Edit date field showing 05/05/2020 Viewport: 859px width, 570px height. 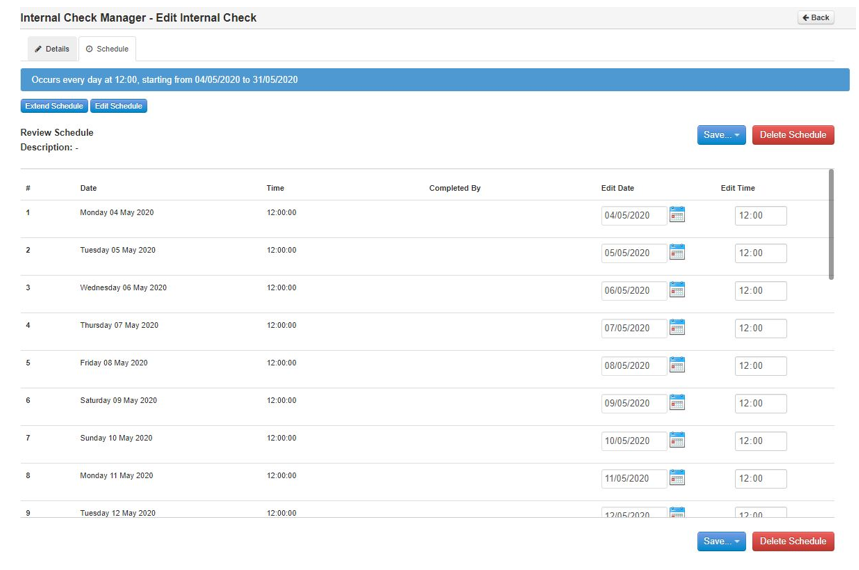[634, 253]
